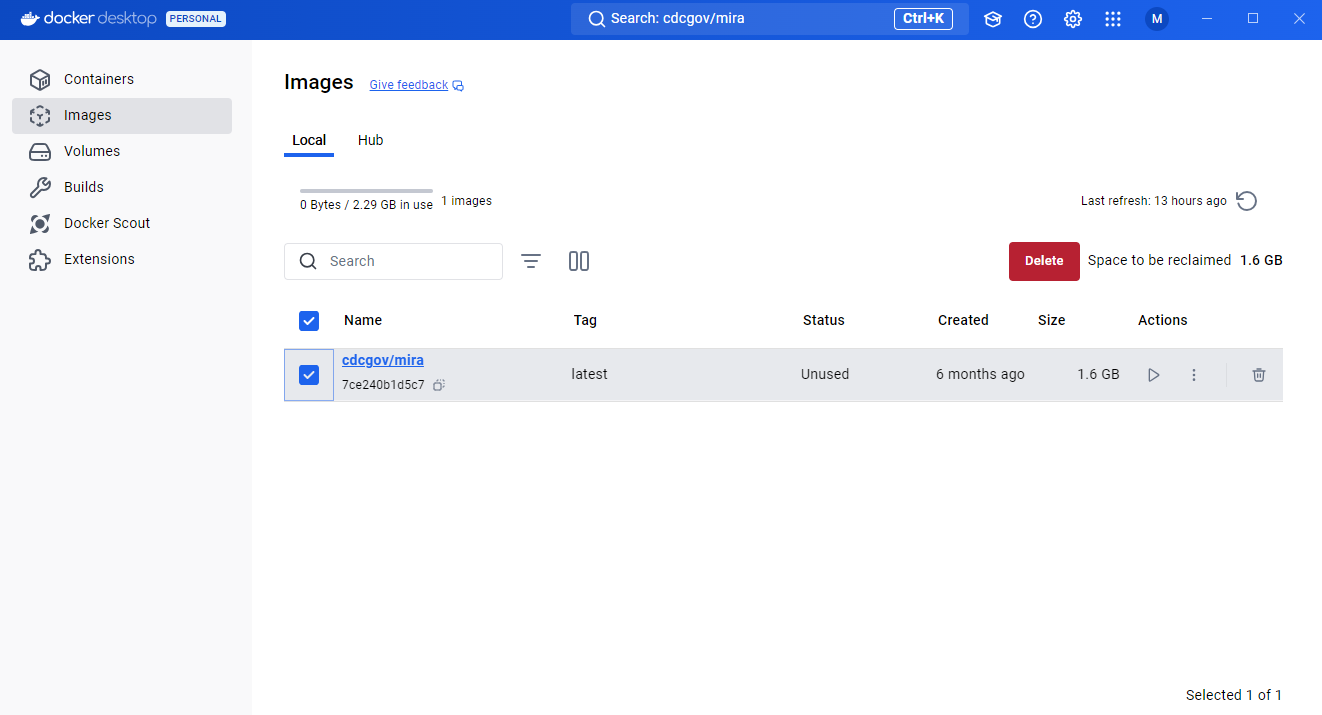Open the Help question mark icon
This screenshot has height=715, width=1322.
[1033, 19]
